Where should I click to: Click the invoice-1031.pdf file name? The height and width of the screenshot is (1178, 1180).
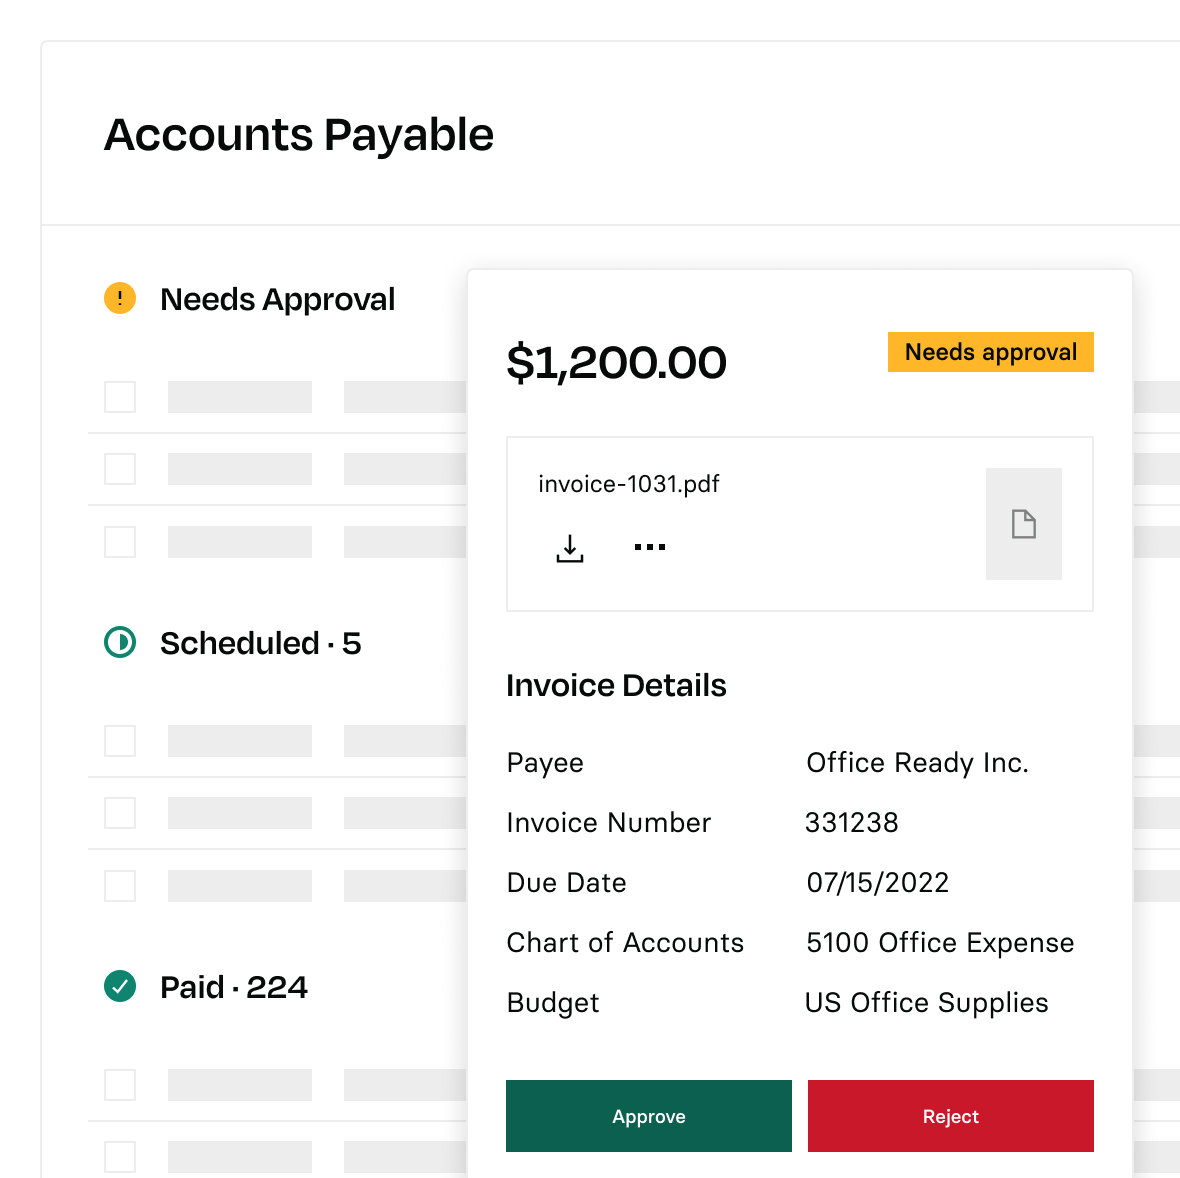pyautogui.click(x=628, y=484)
